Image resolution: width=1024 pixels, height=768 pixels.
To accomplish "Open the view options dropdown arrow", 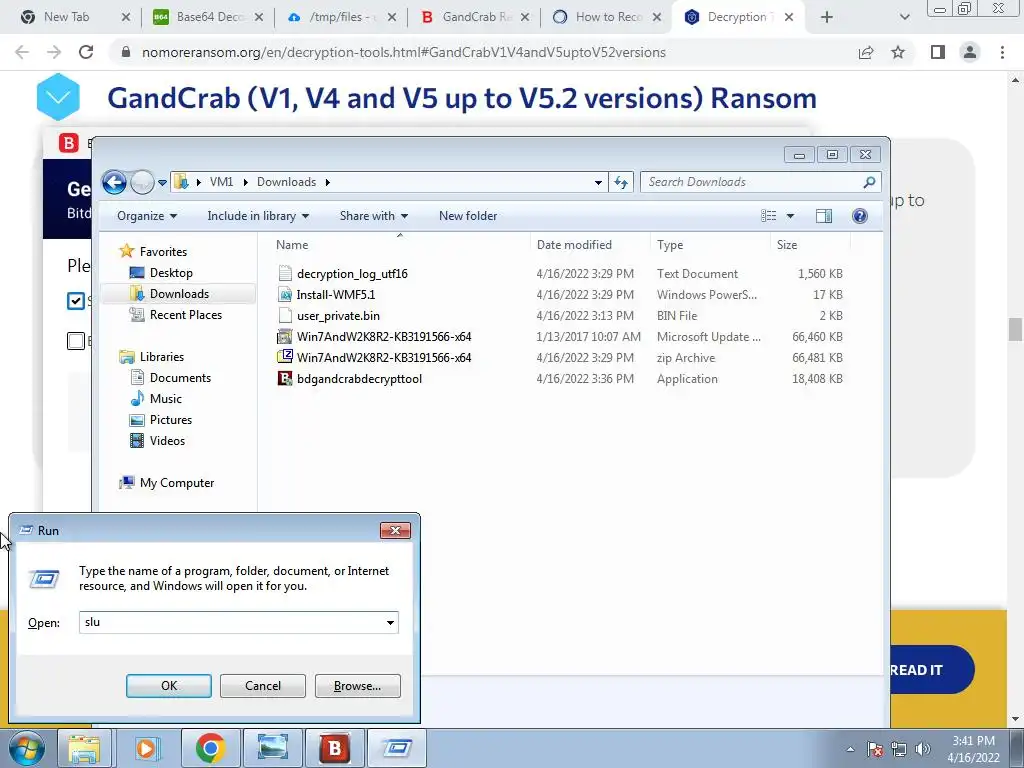I will (x=790, y=216).
